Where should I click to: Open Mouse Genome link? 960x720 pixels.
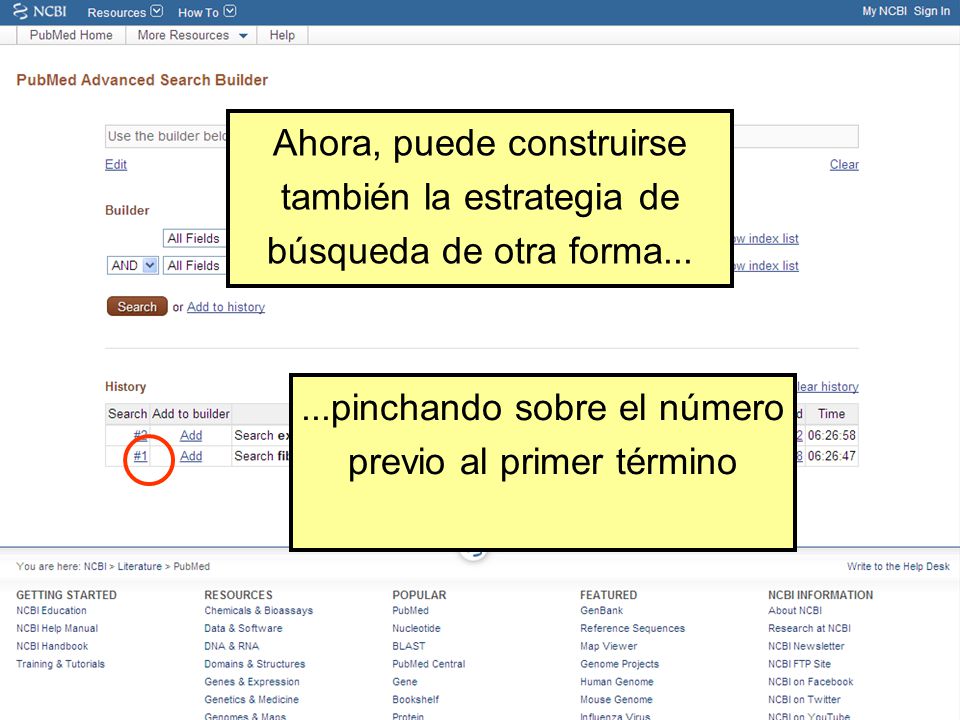point(616,699)
